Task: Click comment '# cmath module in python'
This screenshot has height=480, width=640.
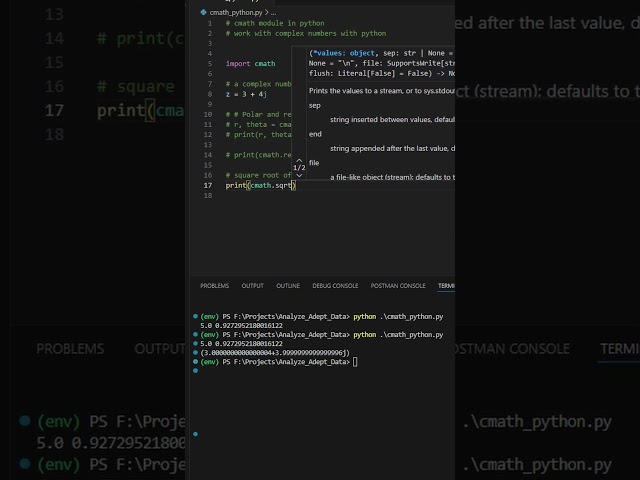Action: coord(275,23)
